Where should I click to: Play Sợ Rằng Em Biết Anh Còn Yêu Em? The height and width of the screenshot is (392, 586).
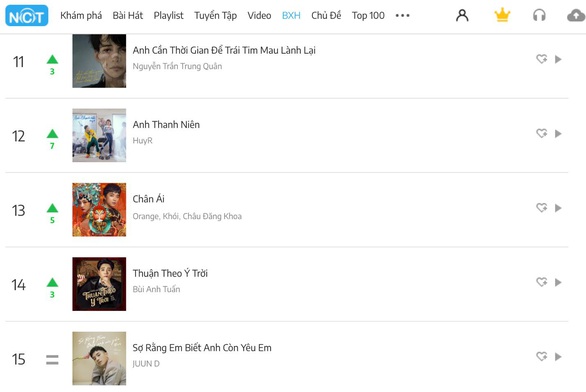pyautogui.click(x=558, y=356)
